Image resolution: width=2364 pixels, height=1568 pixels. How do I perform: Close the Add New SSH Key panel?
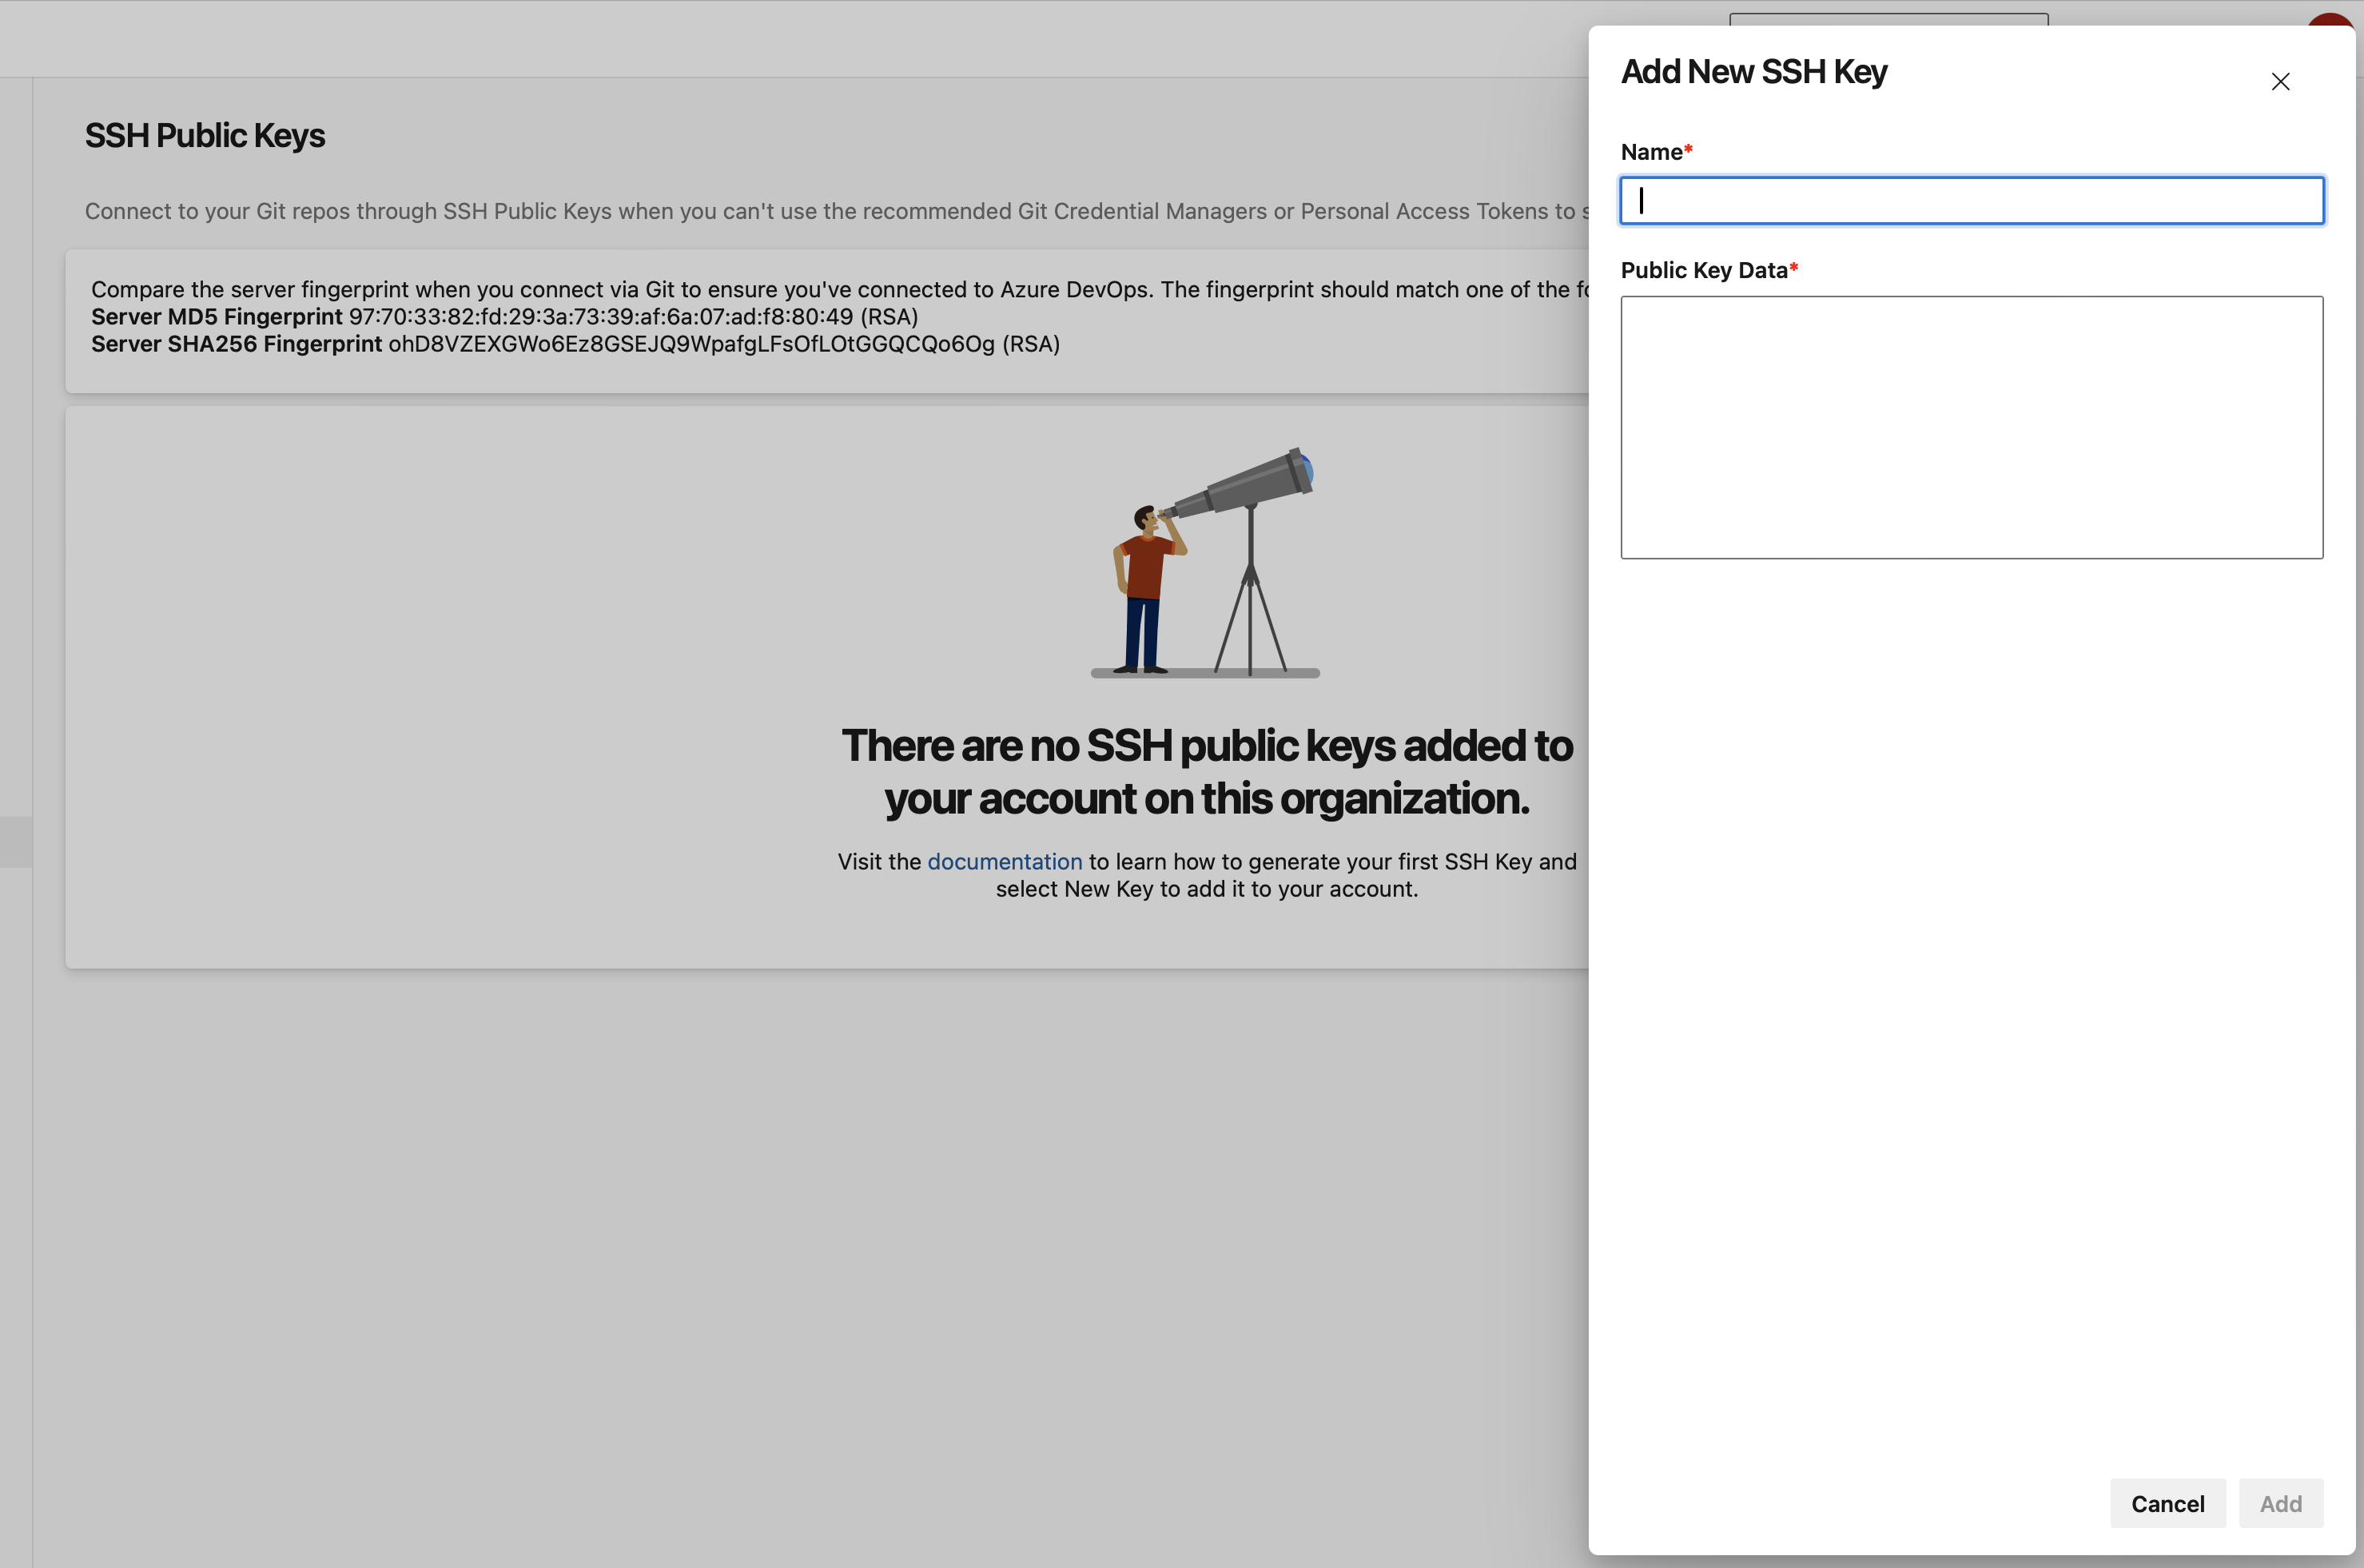(2280, 82)
